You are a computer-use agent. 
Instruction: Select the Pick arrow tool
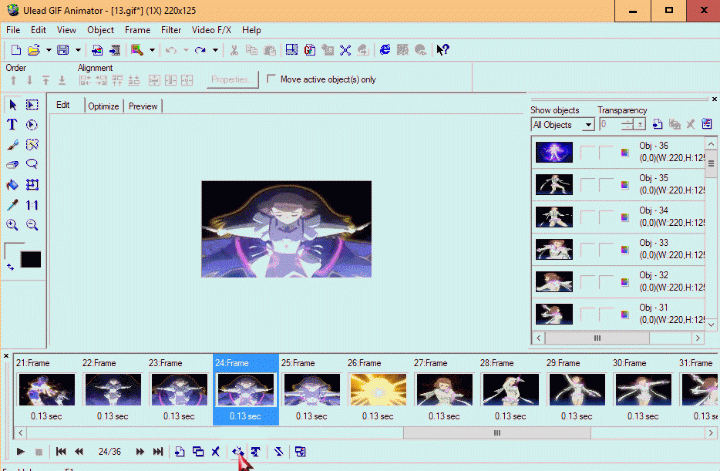pyautogui.click(x=12, y=105)
